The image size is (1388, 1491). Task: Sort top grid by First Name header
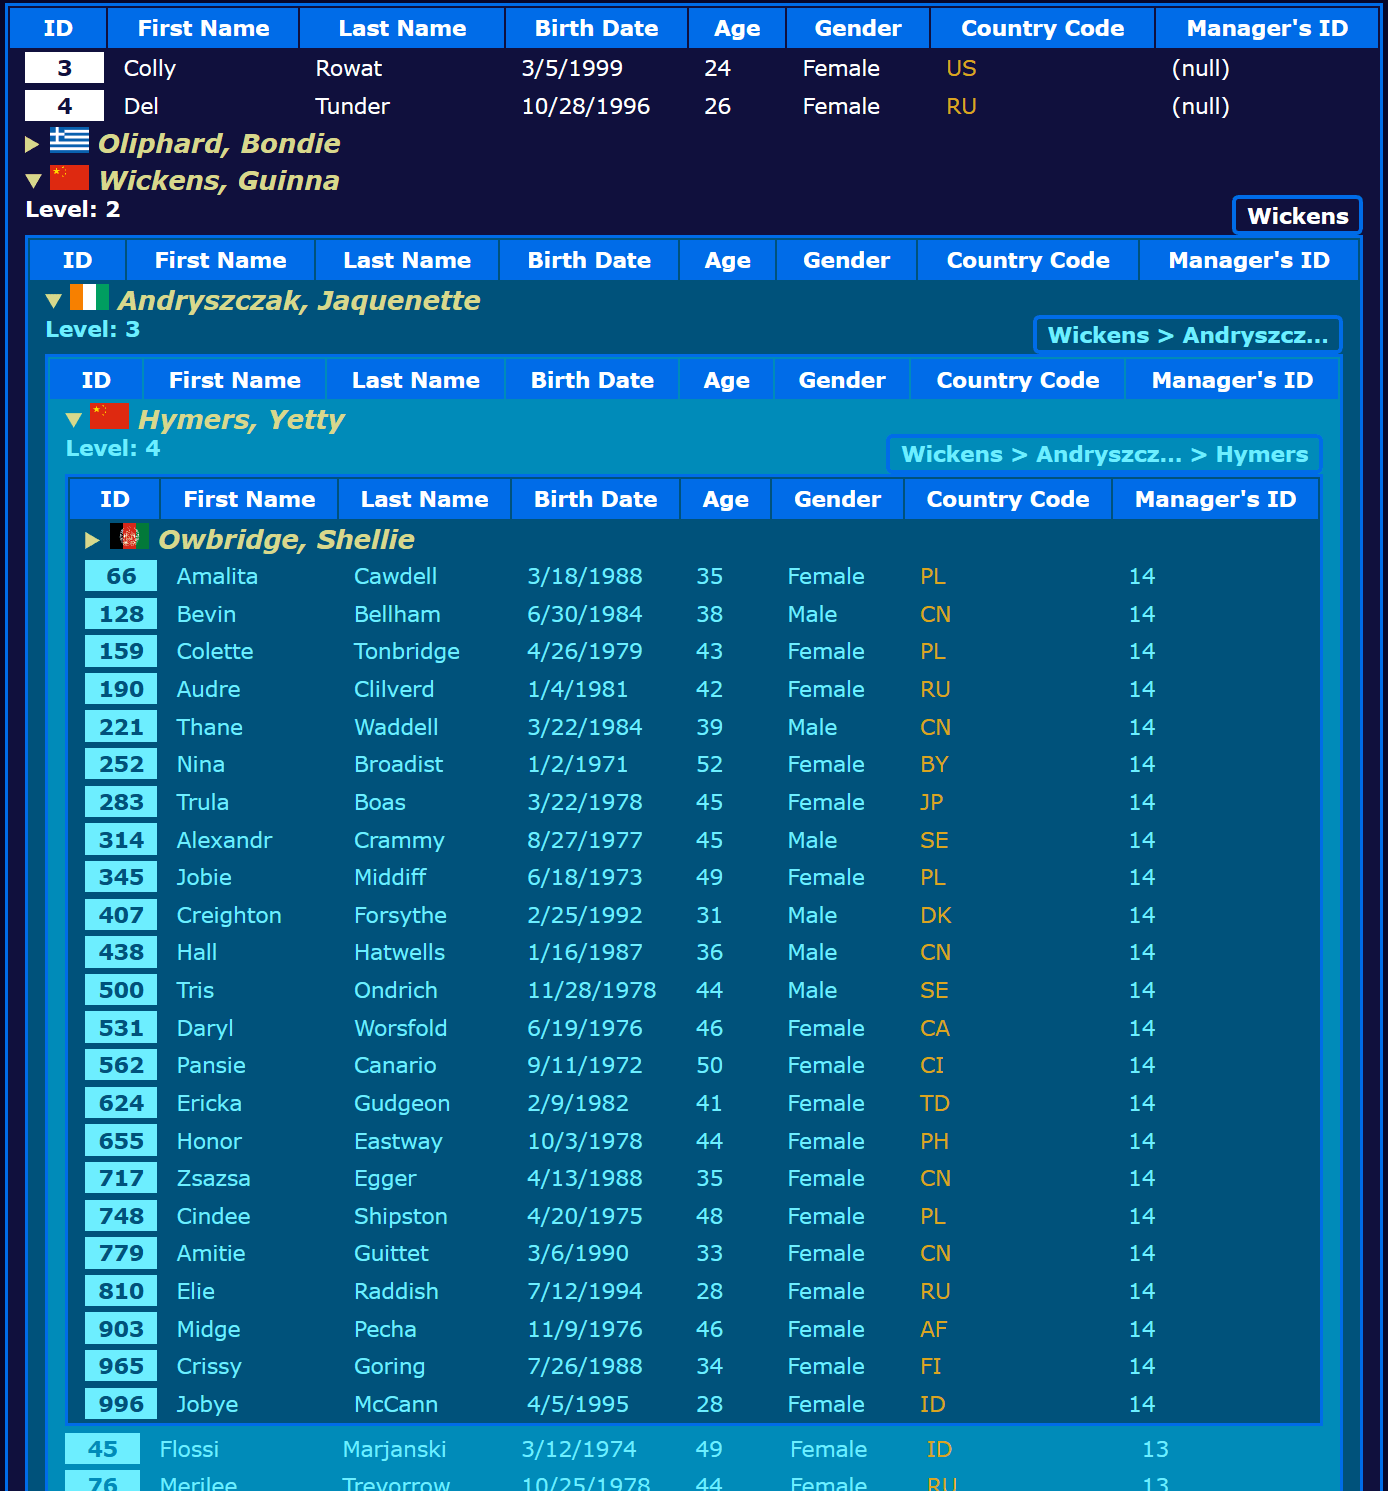point(203,28)
